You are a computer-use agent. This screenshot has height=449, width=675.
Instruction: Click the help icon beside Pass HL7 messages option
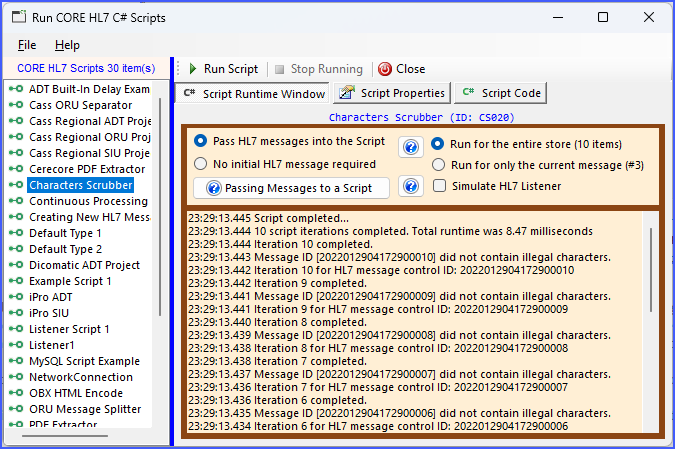pos(411,147)
